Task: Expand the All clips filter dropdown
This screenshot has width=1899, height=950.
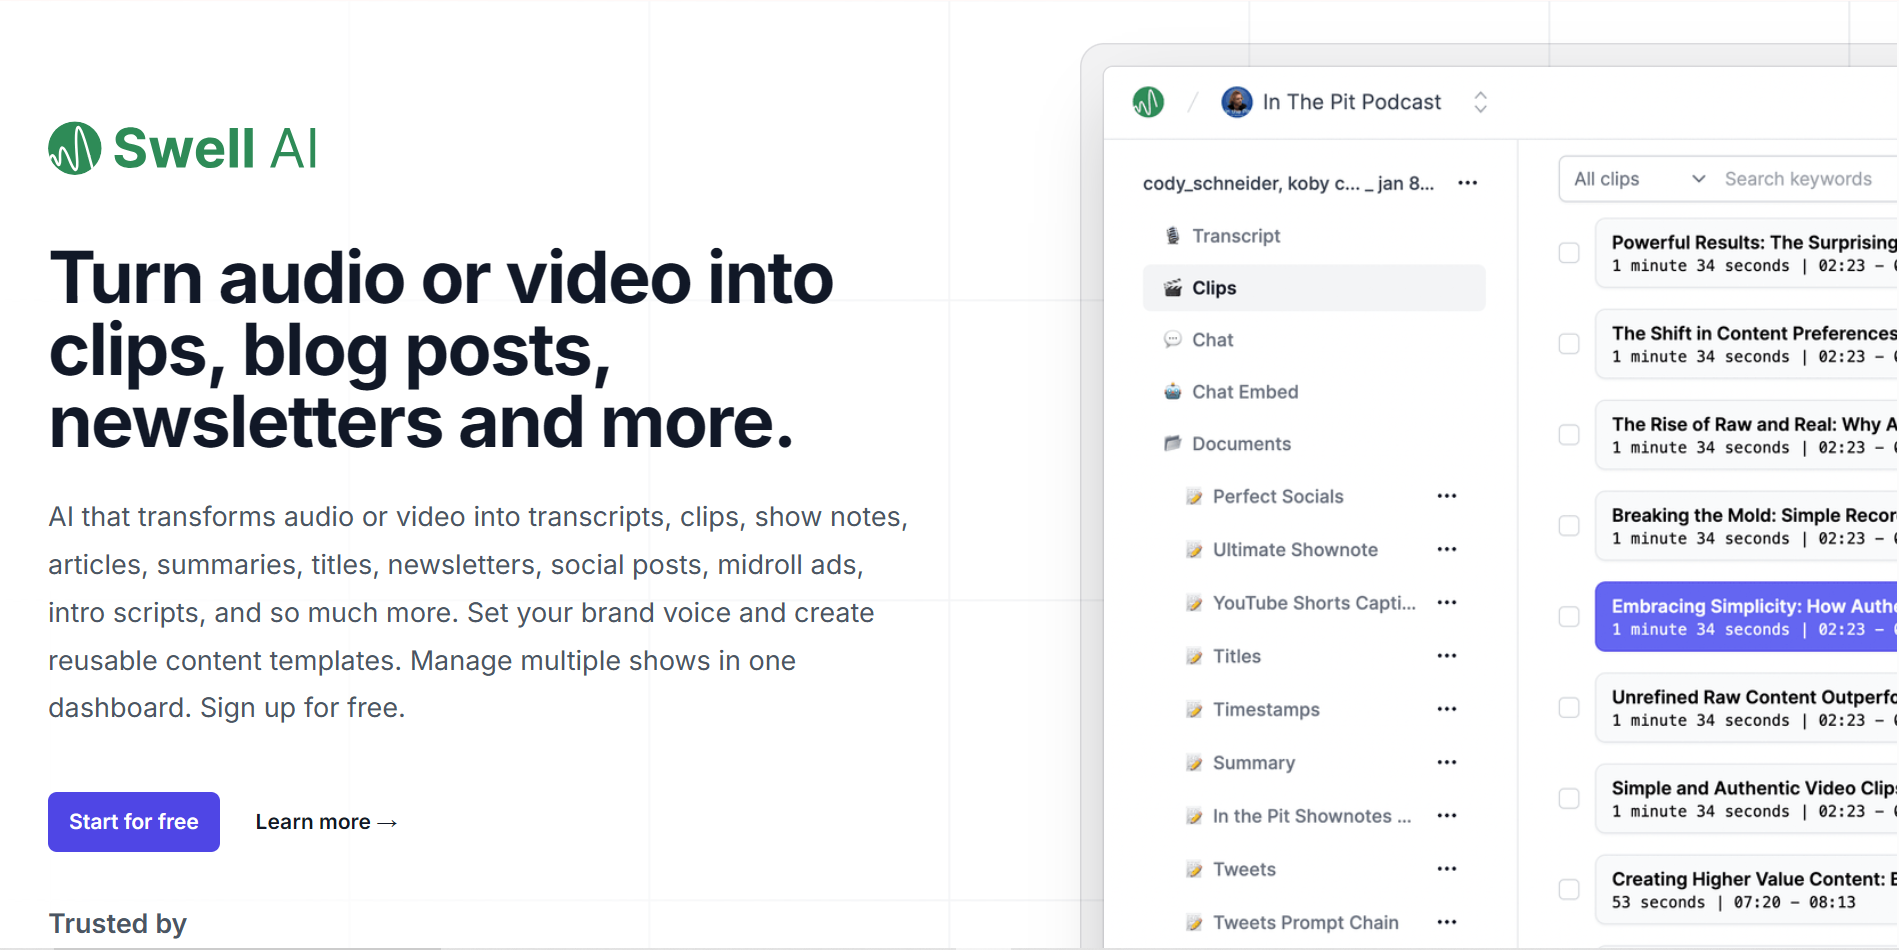Action: pyautogui.click(x=1638, y=179)
